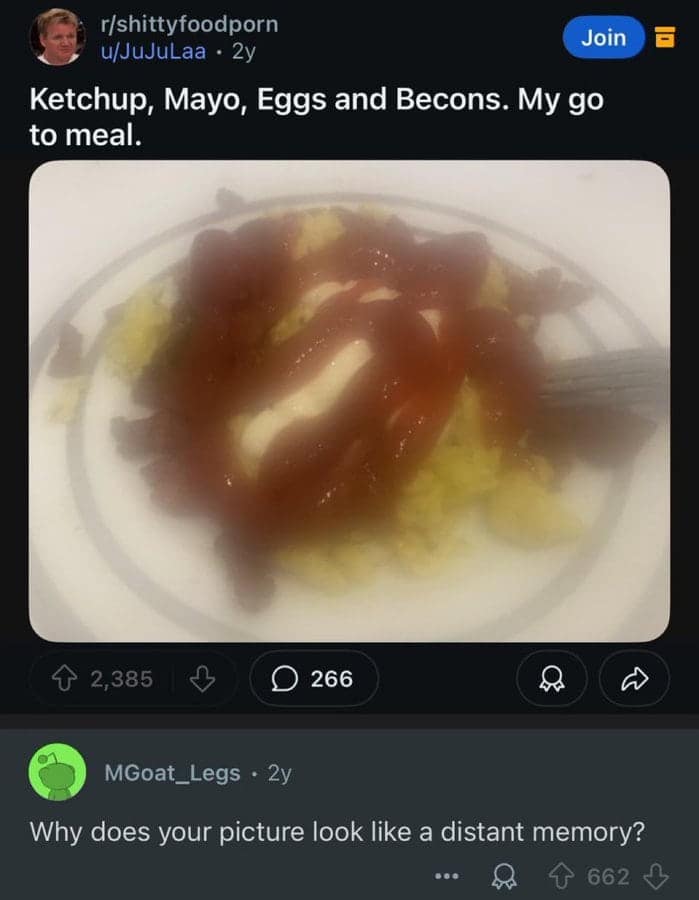Give an award to the post

[552, 679]
